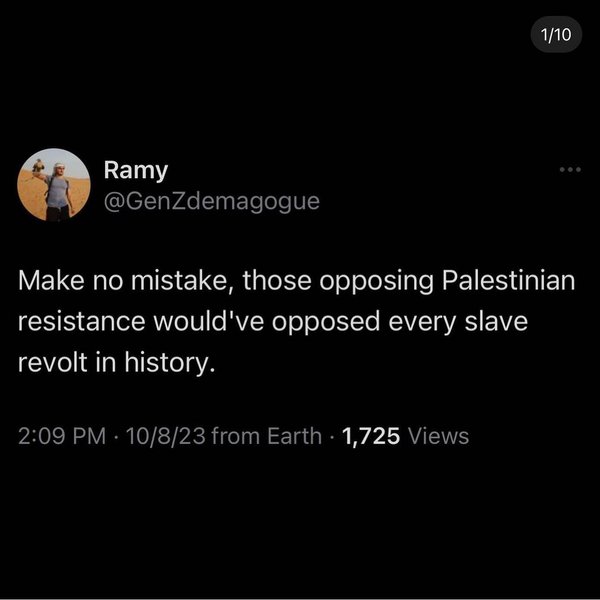Click the word 'opposed' in the tweet
The height and width of the screenshot is (600, 600).
pyautogui.click(x=326, y=322)
